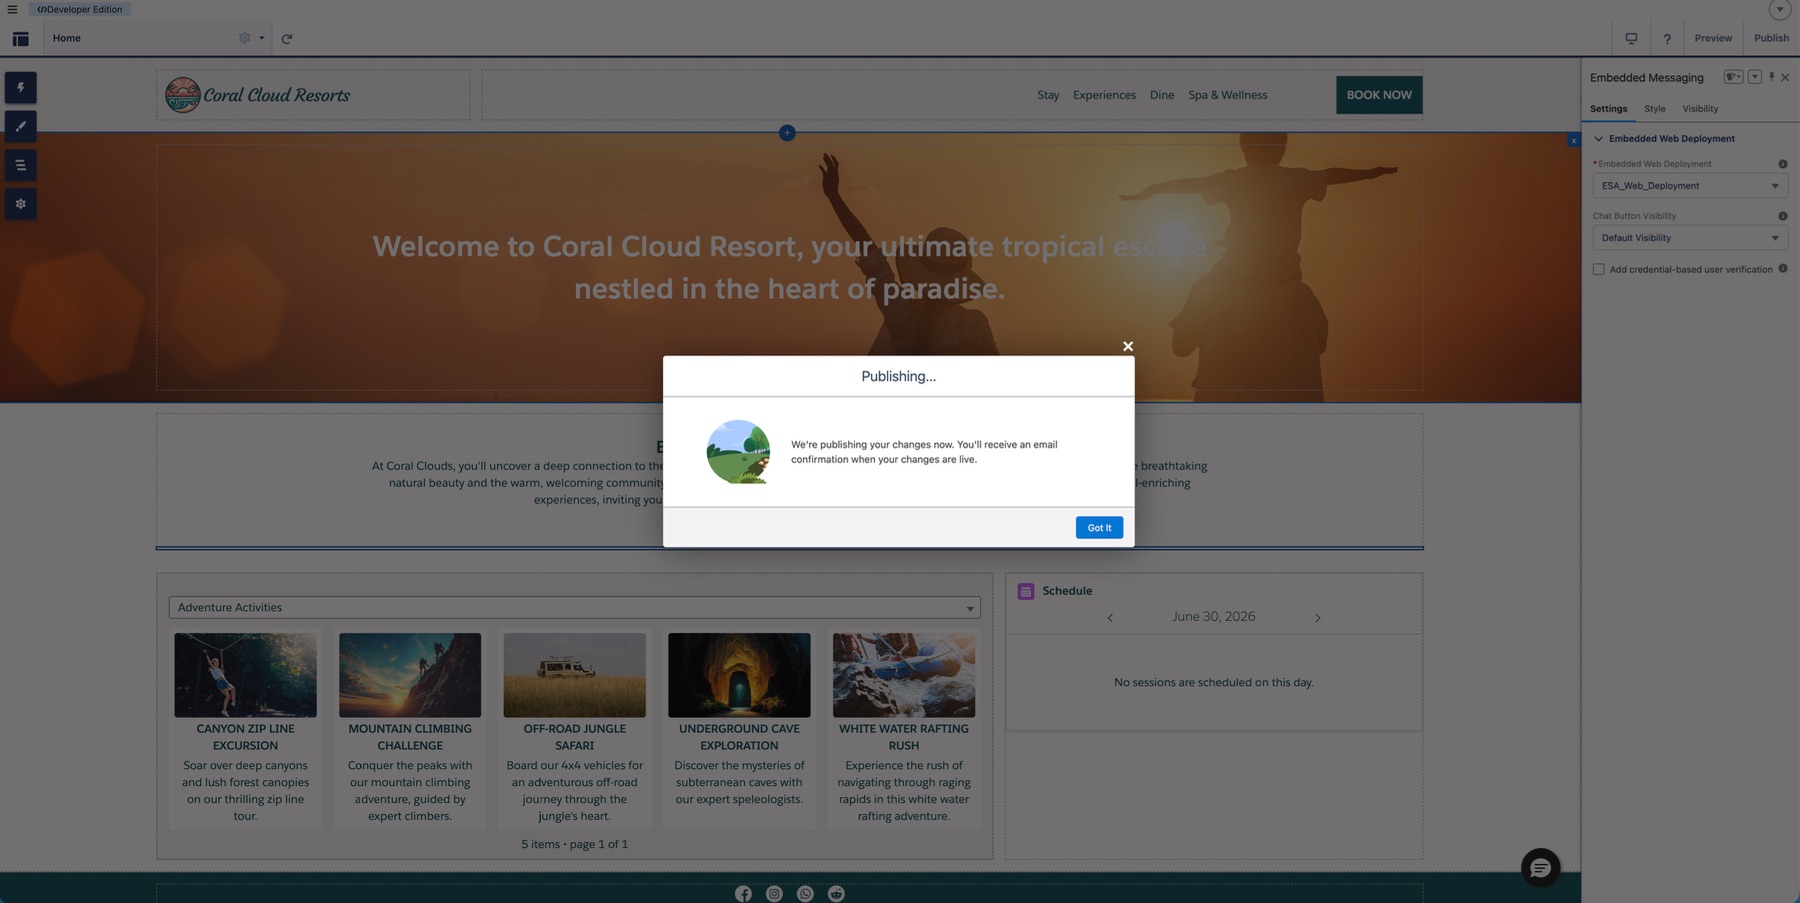This screenshot has height=903, width=1800.
Task: Open the Theme paintbrush panel
Action: click(20, 126)
